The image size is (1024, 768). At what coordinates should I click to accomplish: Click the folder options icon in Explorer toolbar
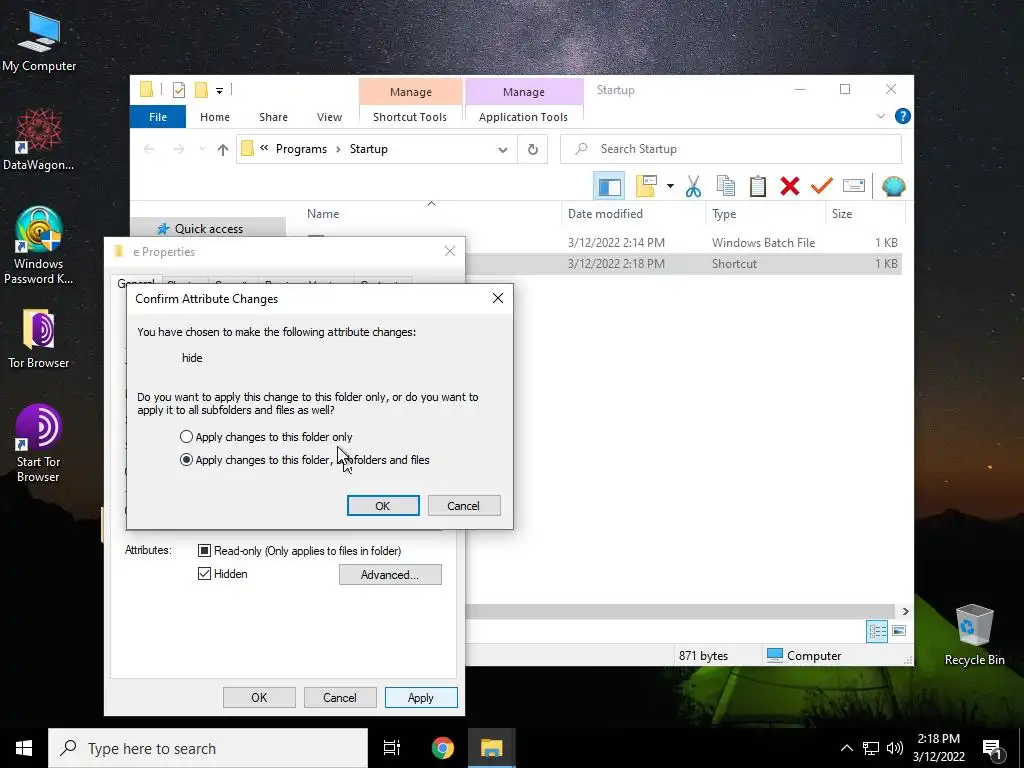[x=646, y=187]
